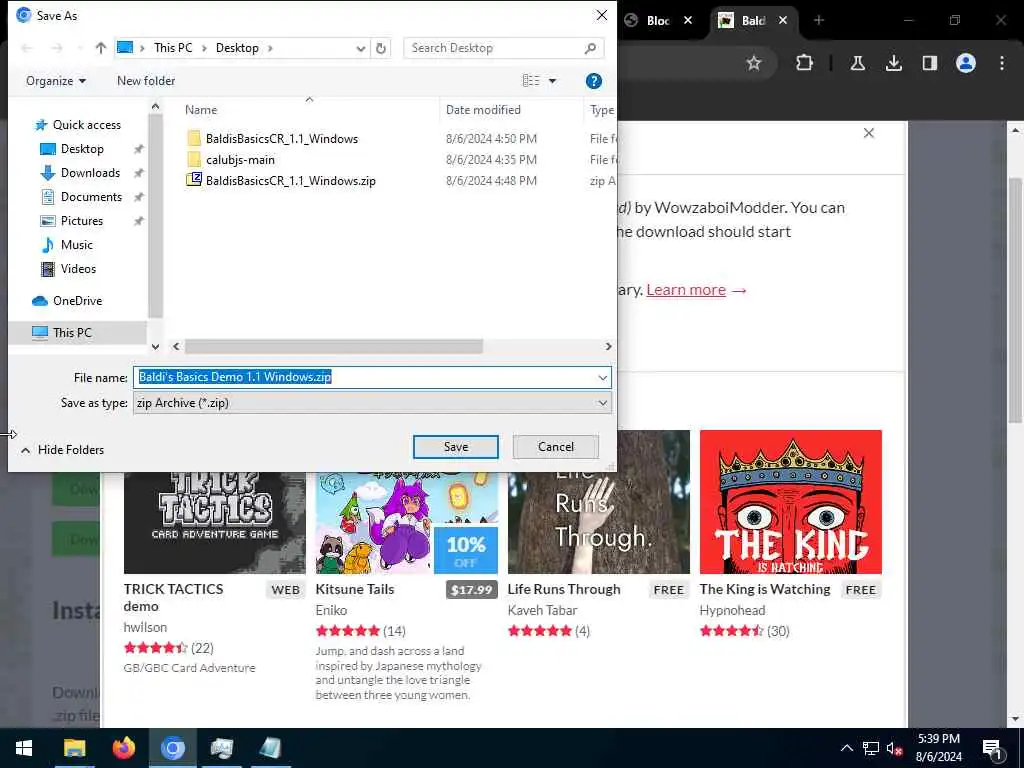Expand the chevron after This PC breadcrumb
Image resolution: width=1024 pixels, height=768 pixels.
click(x=204, y=48)
